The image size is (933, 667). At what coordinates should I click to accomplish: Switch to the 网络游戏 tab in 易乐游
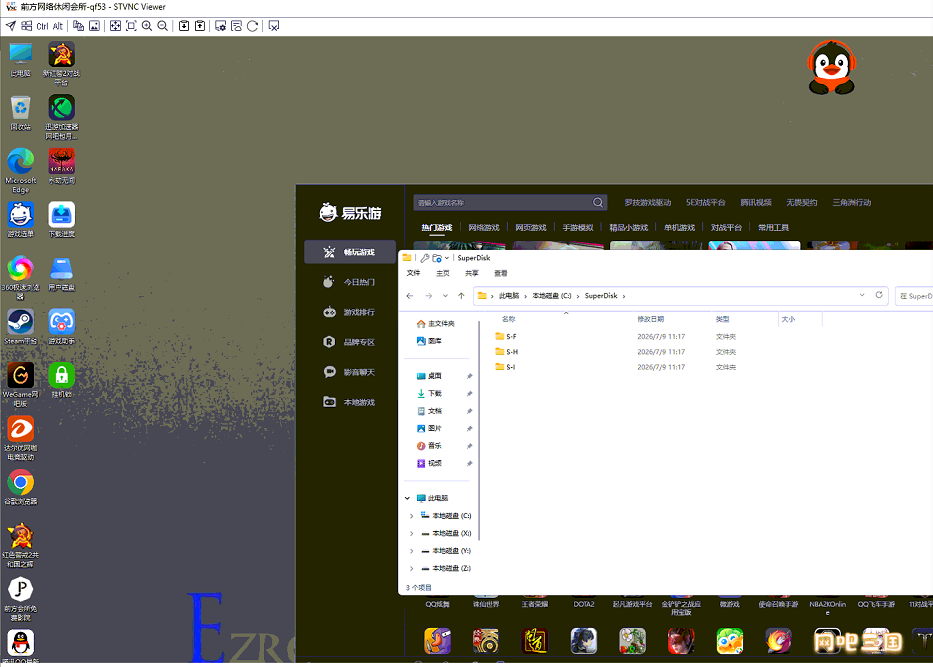pos(484,227)
